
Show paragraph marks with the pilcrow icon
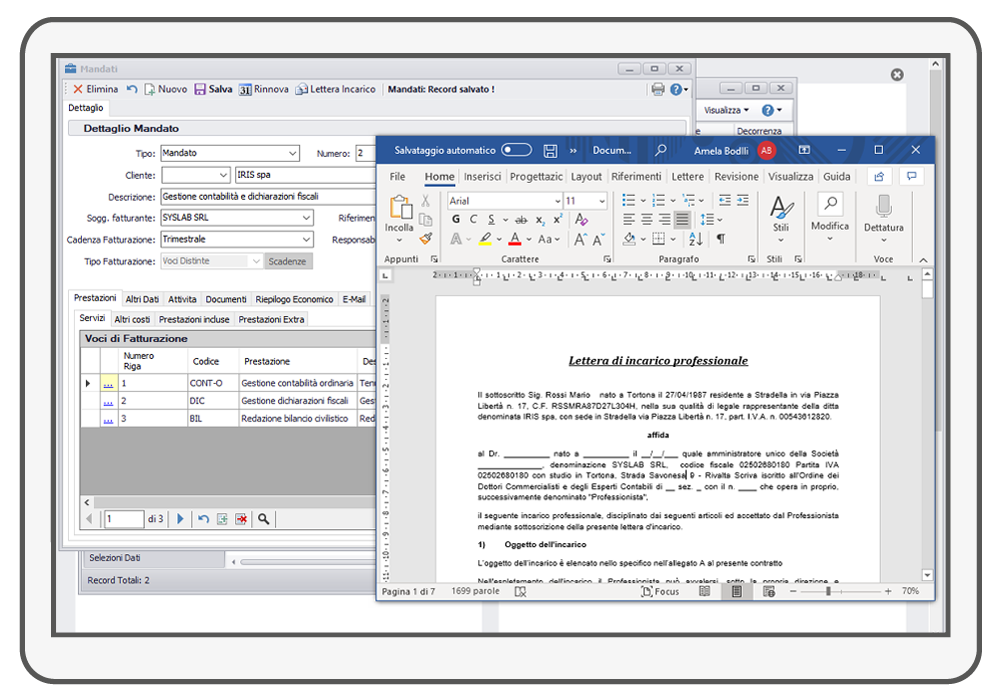pyautogui.click(x=720, y=239)
